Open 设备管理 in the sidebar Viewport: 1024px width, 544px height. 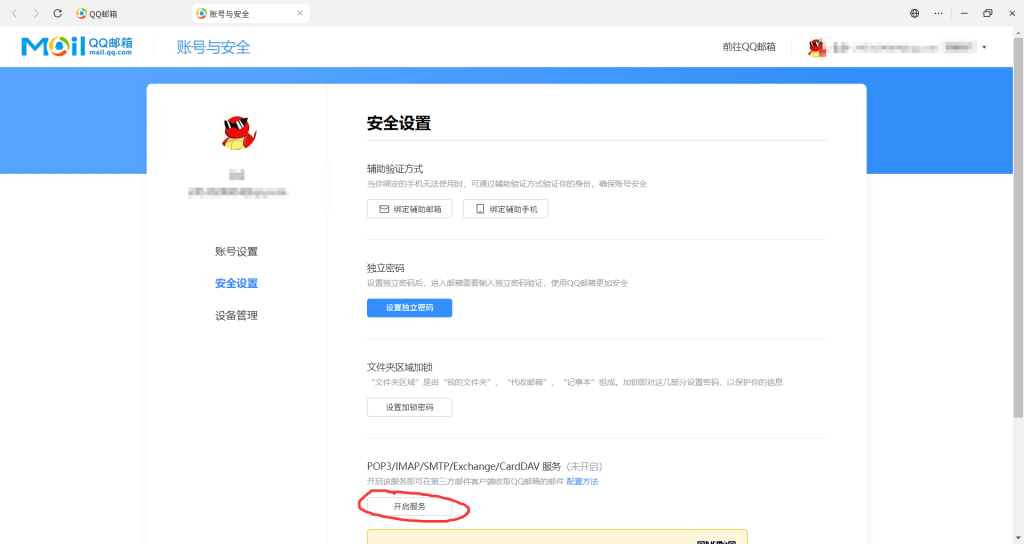(x=236, y=315)
